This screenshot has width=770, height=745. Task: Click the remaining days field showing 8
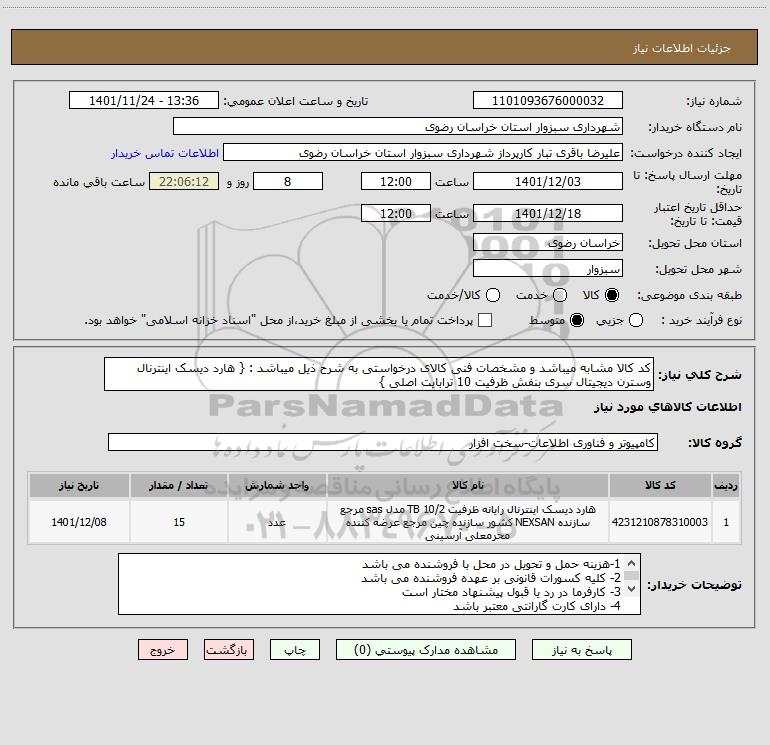pos(288,181)
